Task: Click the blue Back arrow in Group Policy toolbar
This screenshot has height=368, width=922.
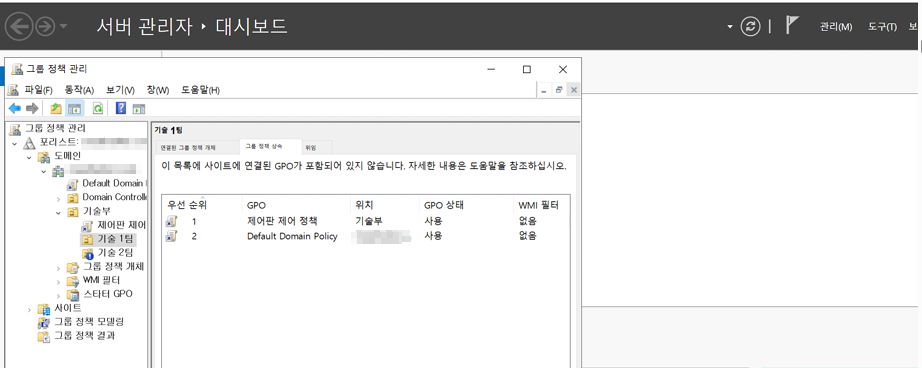Action: point(15,108)
